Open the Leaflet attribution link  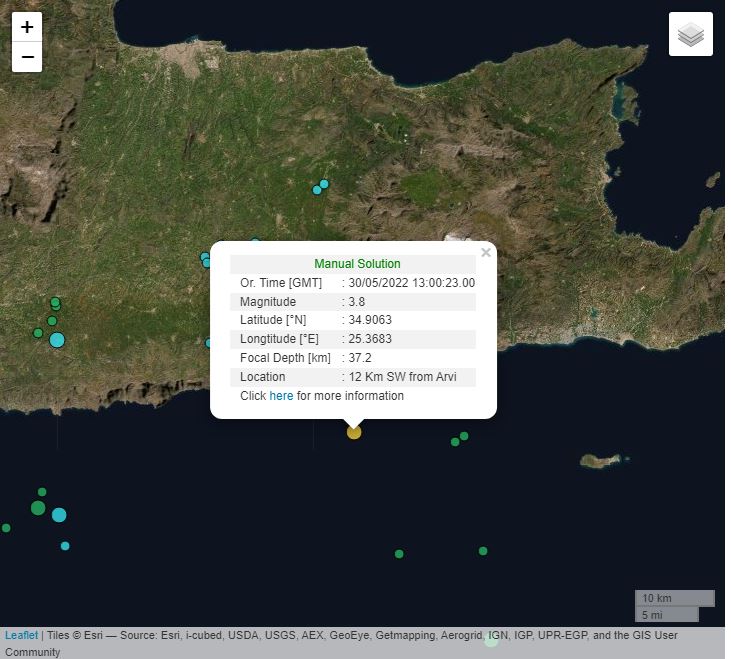click(x=21, y=635)
